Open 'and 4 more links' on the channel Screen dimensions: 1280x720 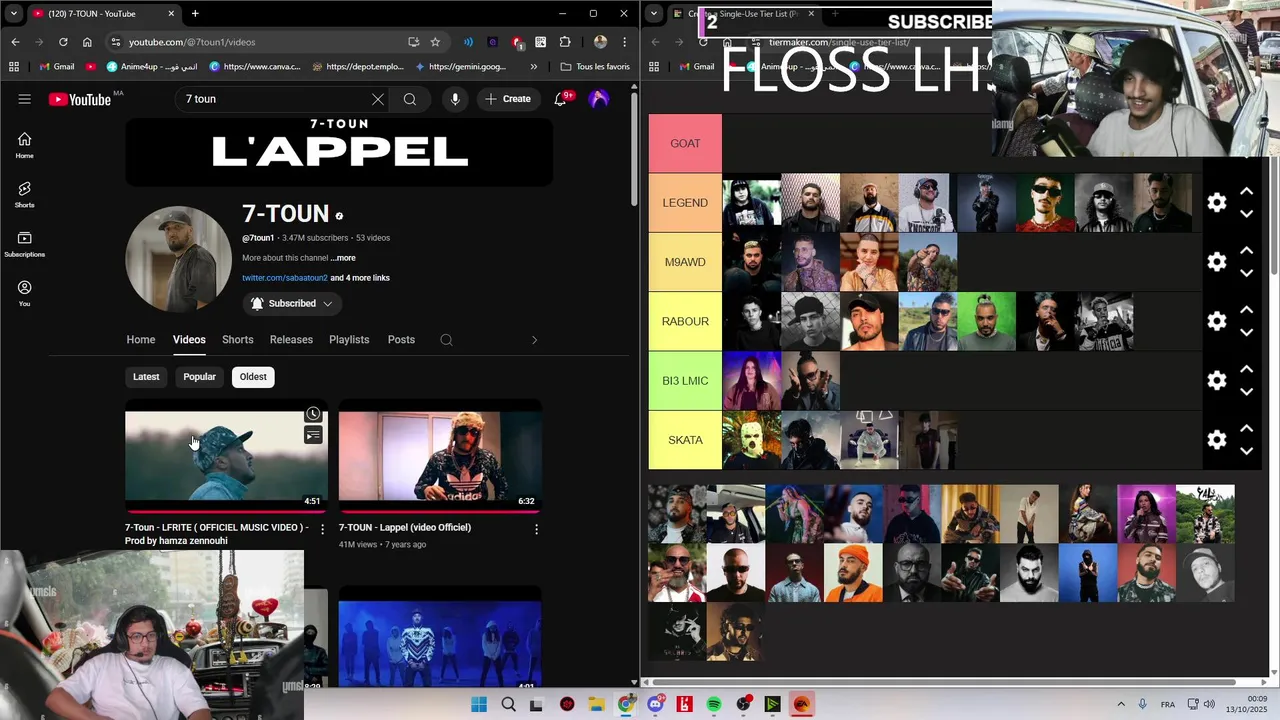(360, 278)
